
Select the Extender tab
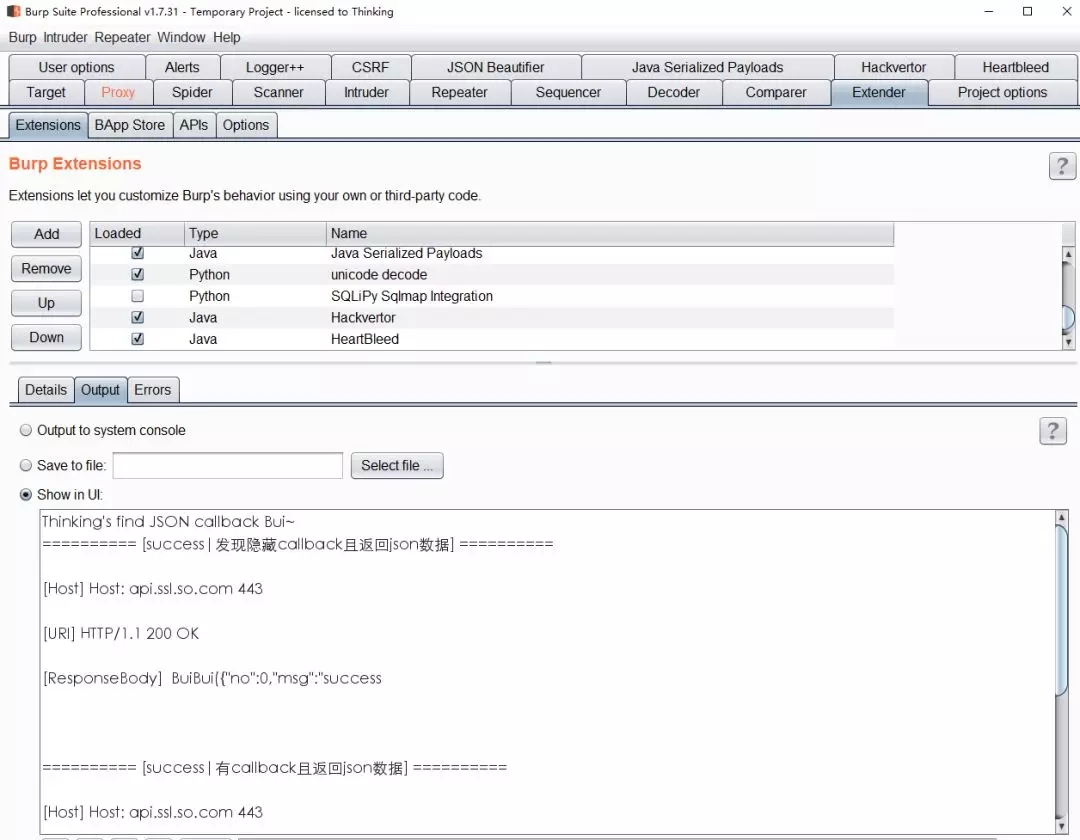click(x=879, y=92)
